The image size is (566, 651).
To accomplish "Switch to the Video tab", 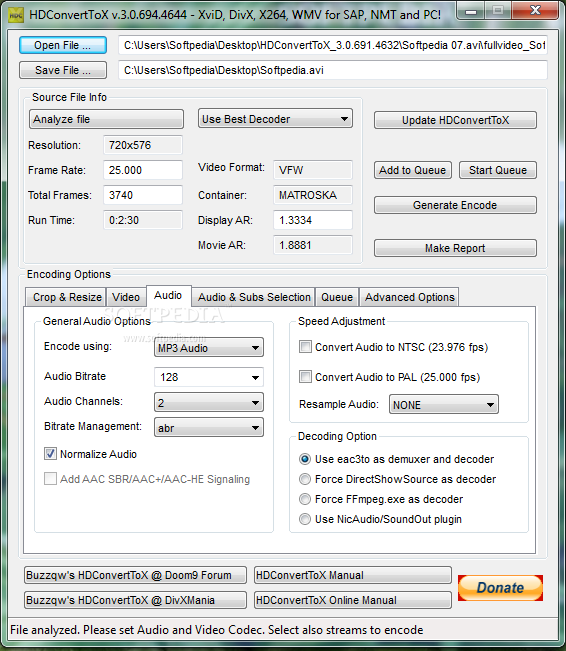I will coord(126,297).
